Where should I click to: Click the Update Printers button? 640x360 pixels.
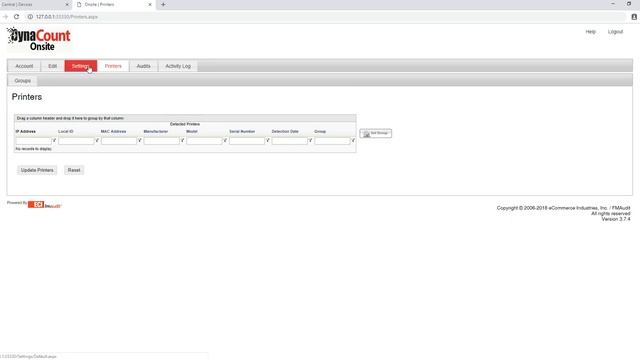(x=37, y=170)
